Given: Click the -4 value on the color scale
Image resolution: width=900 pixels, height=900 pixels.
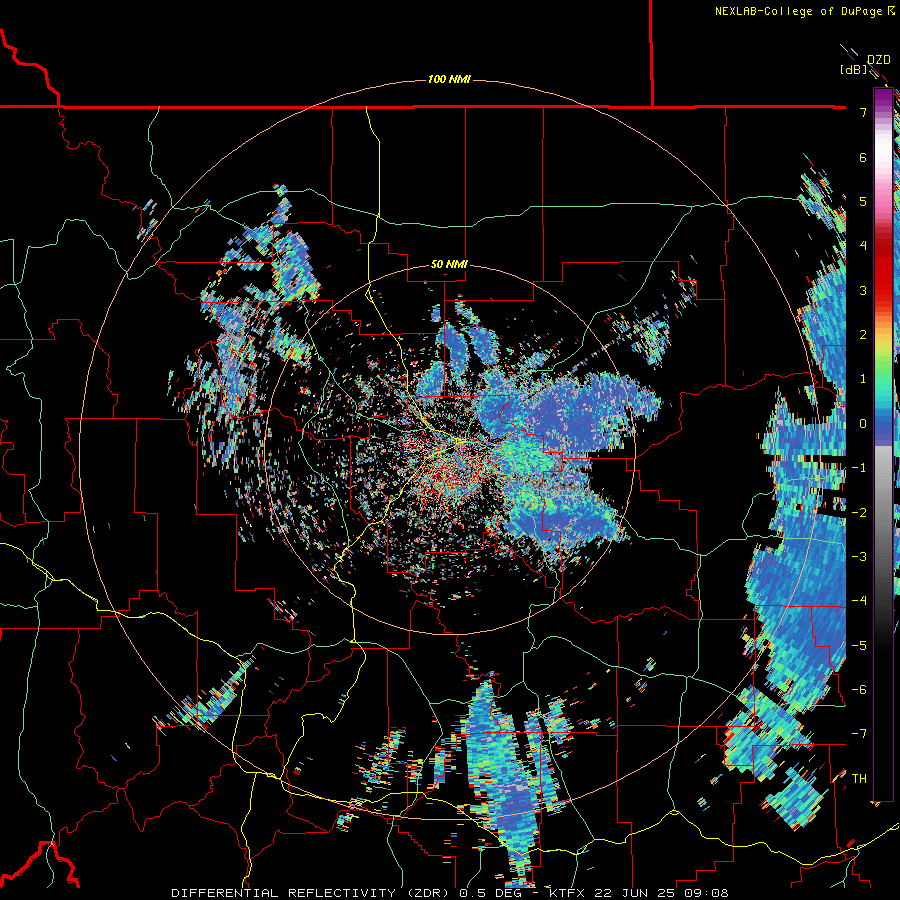Looking at the screenshot, I should coord(859,601).
